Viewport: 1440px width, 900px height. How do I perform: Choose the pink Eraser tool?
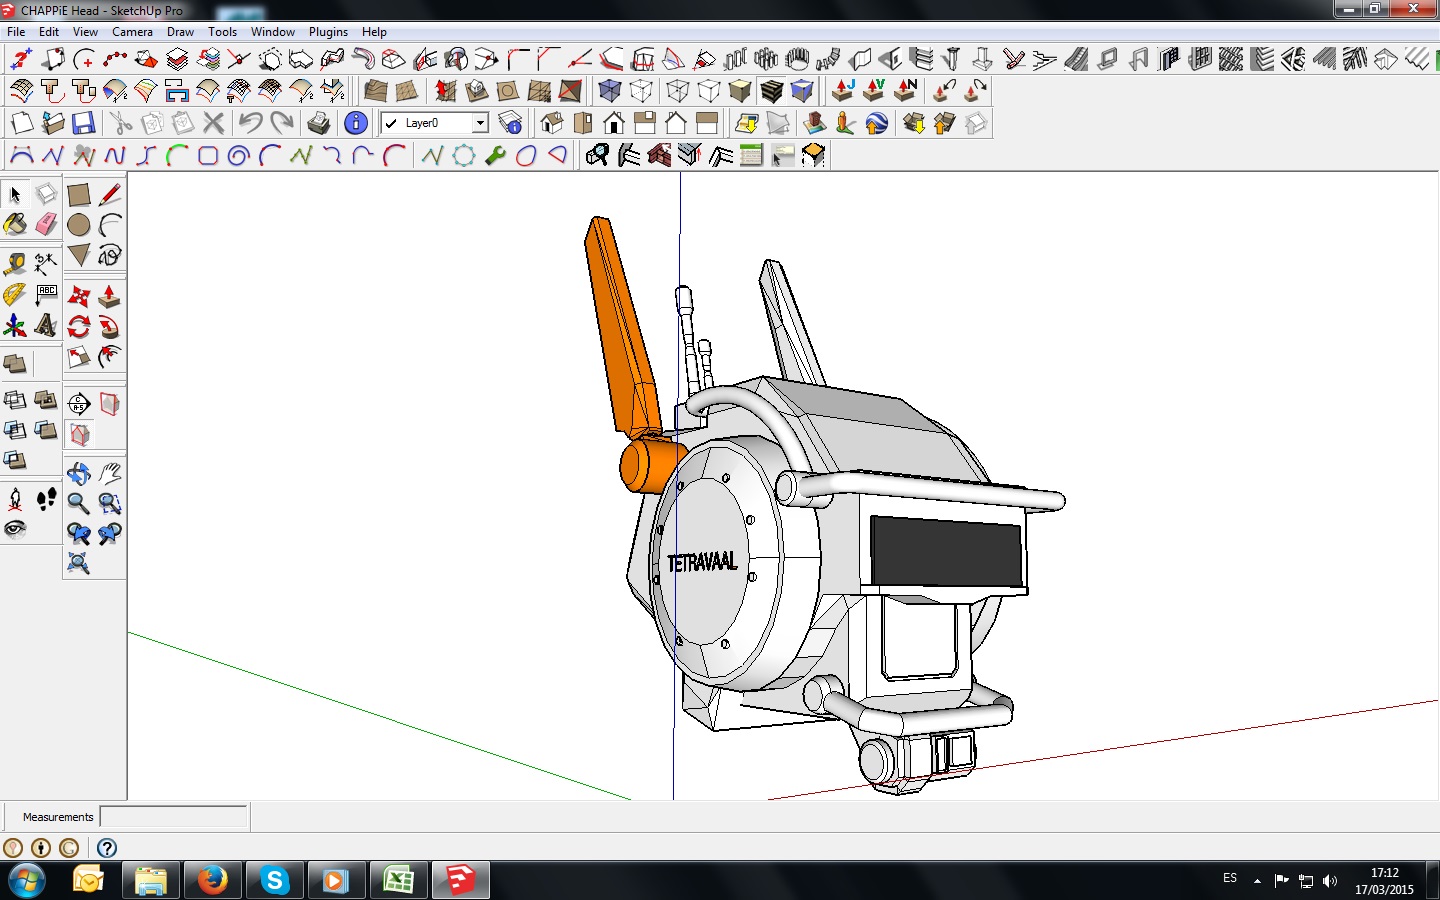(x=46, y=224)
